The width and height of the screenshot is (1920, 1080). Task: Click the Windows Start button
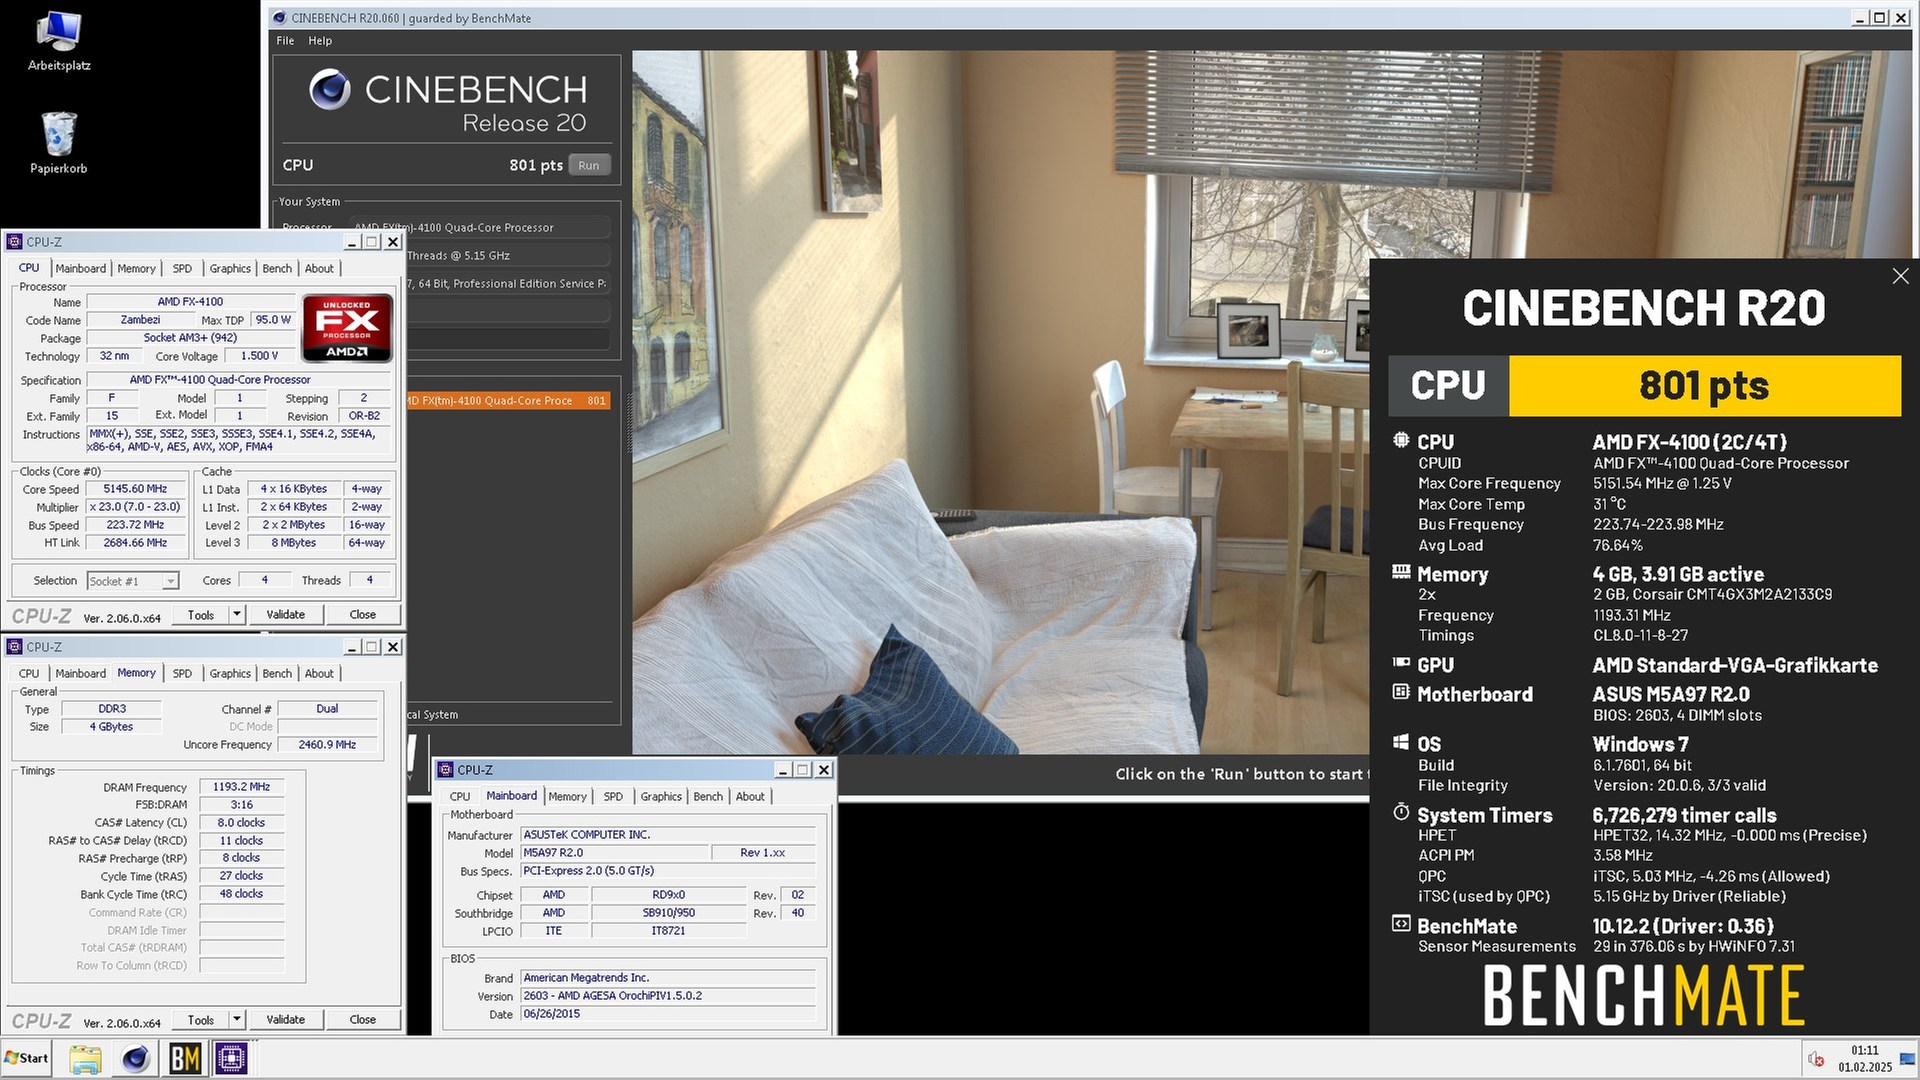(x=26, y=1058)
